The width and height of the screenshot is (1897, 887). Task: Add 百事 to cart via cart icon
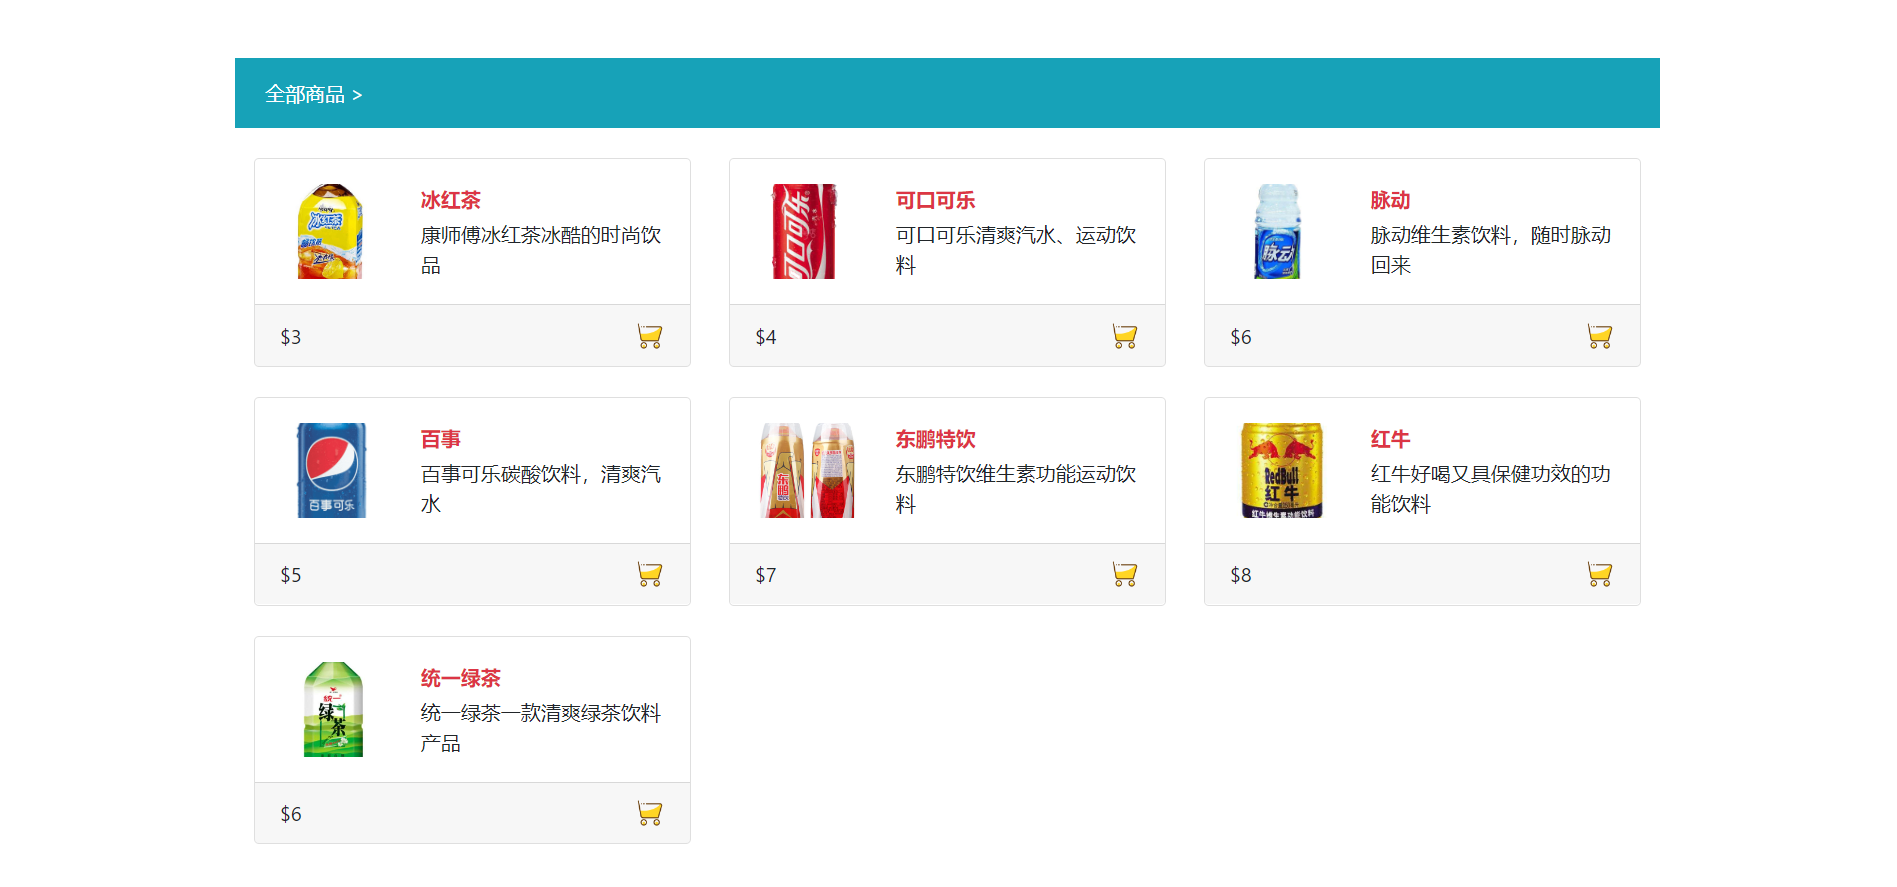[x=650, y=574]
